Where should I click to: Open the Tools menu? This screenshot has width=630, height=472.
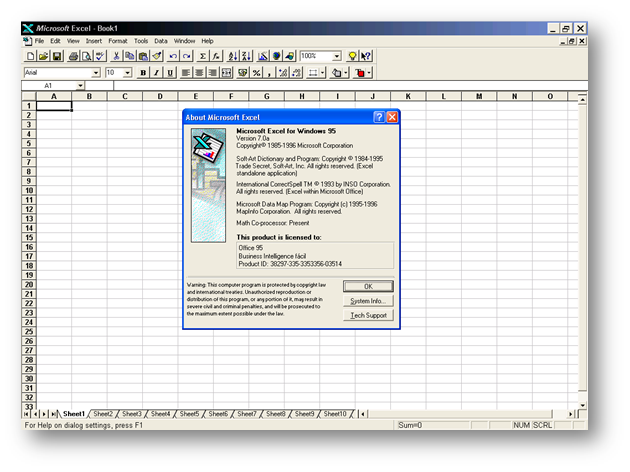point(141,41)
